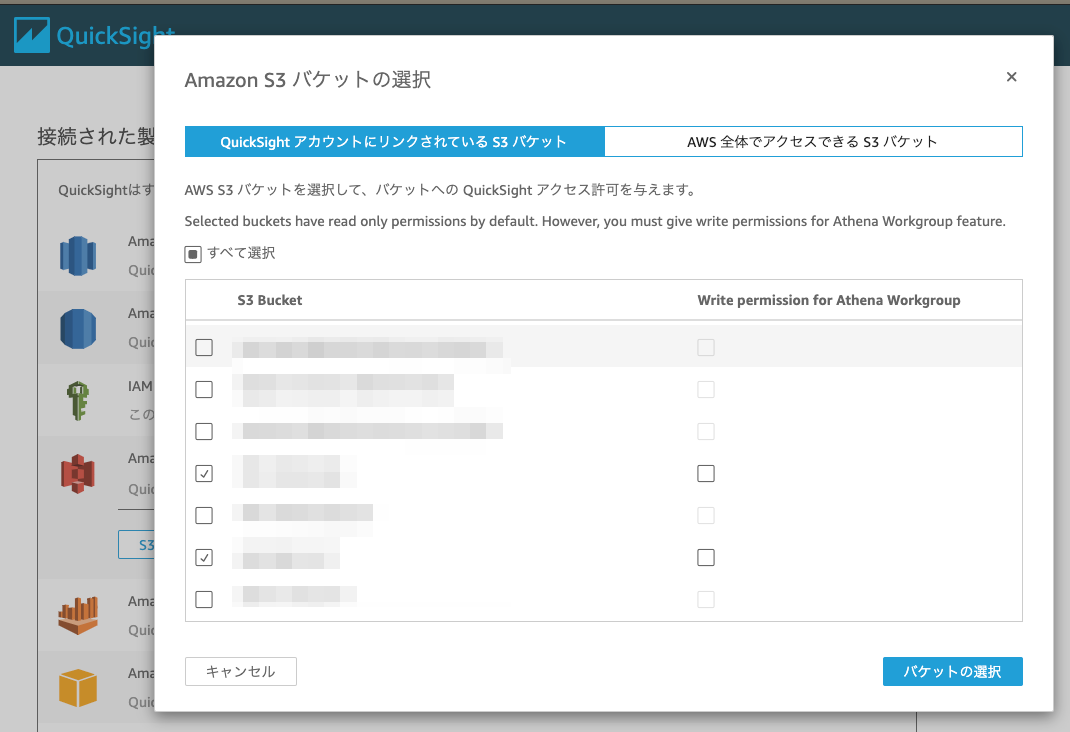Check the first S3 bucket checkbox
The height and width of the screenshot is (732, 1070).
204,348
